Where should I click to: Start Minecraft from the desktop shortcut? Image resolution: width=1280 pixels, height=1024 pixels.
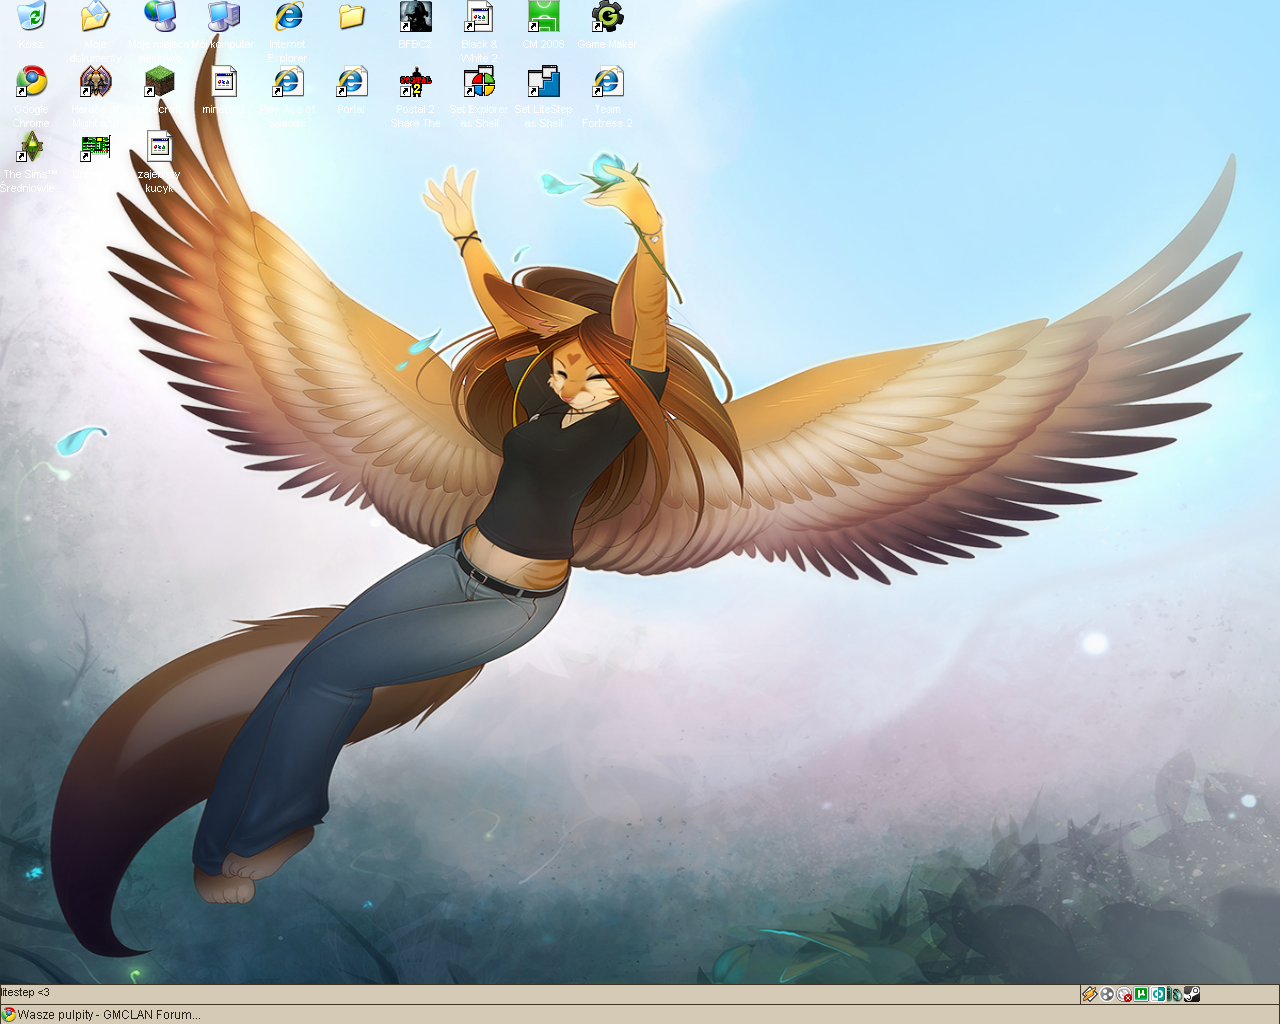coord(159,83)
